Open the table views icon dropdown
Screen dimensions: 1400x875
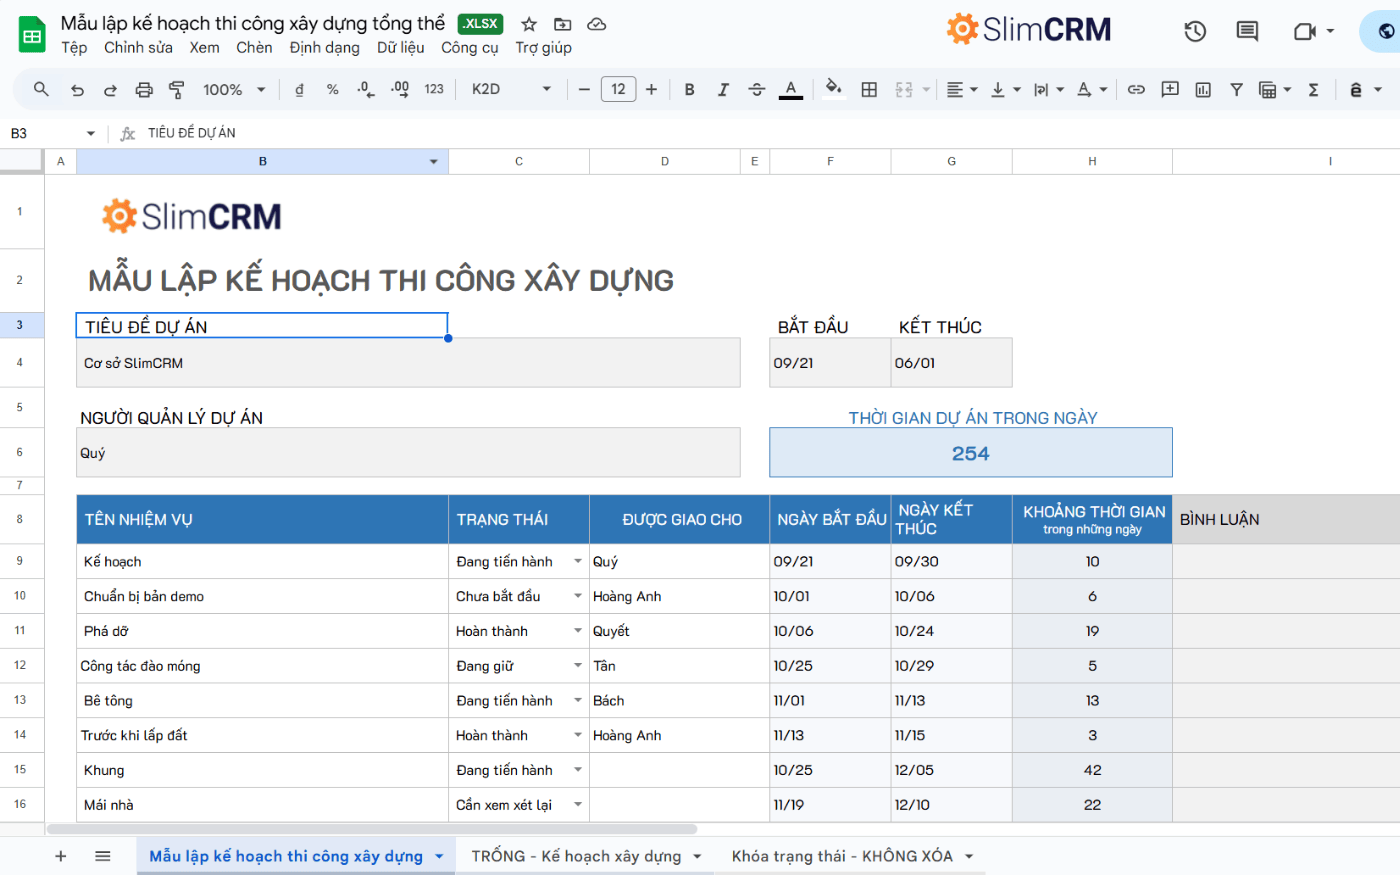1274,90
